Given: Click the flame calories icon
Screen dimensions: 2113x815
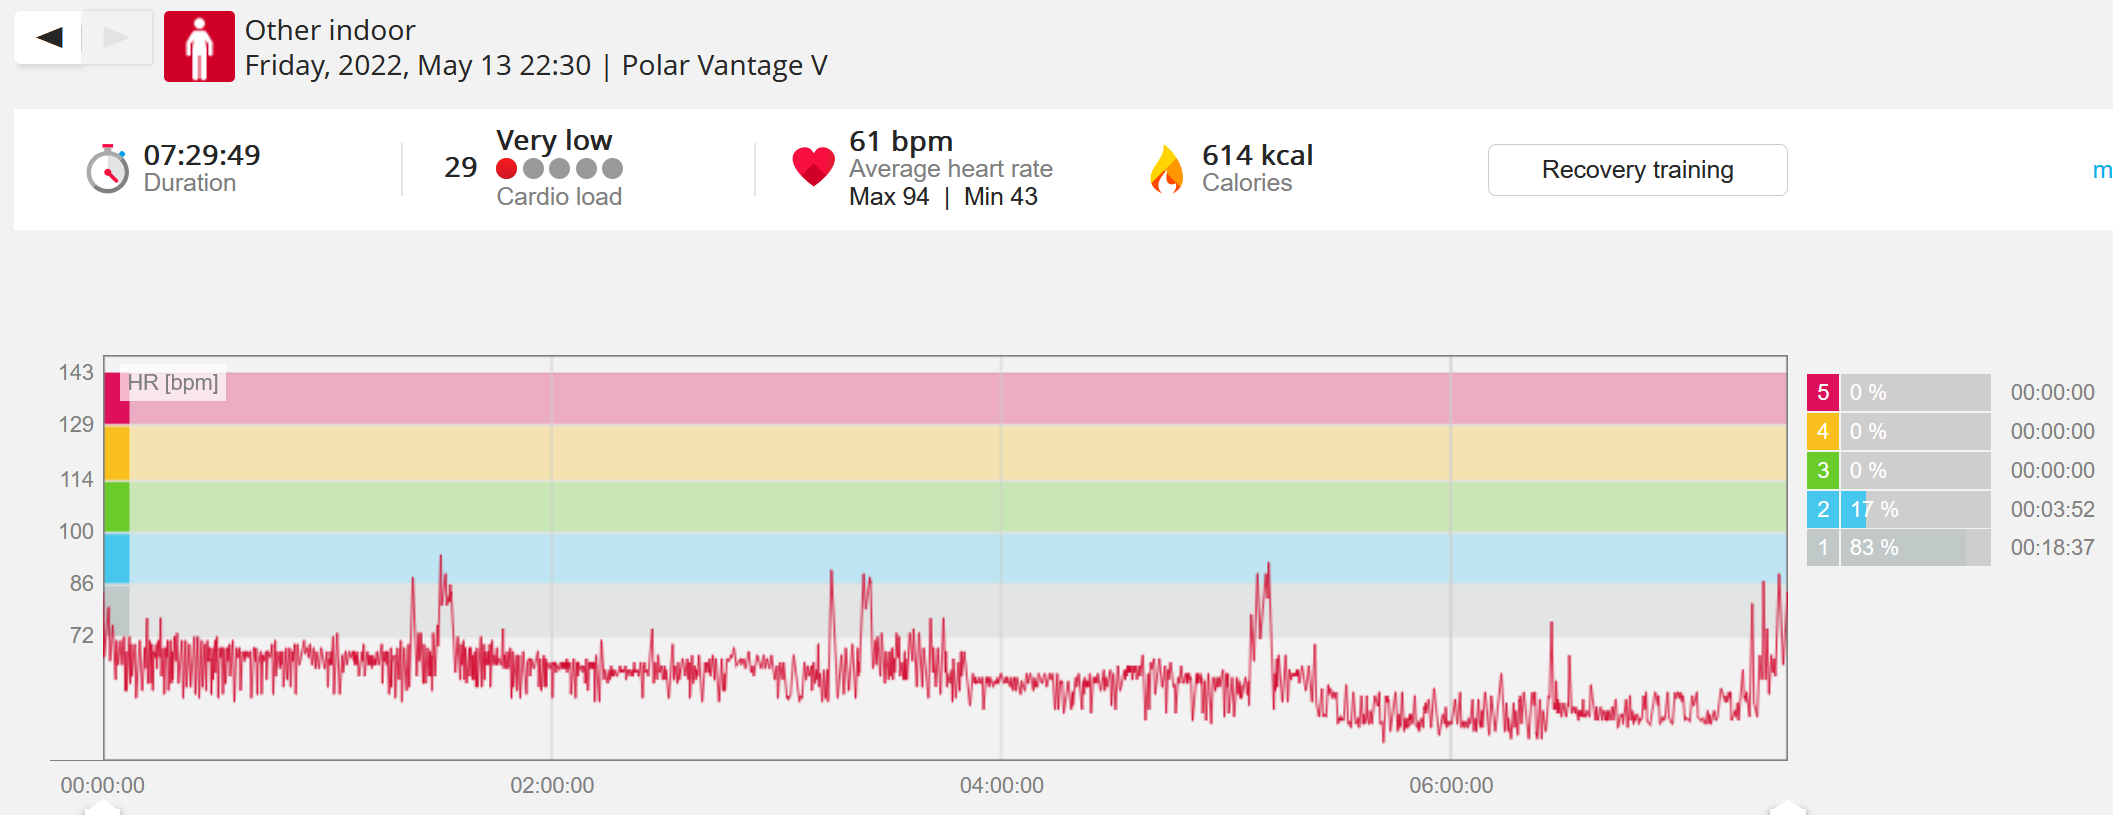Looking at the screenshot, I should point(1166,169).
